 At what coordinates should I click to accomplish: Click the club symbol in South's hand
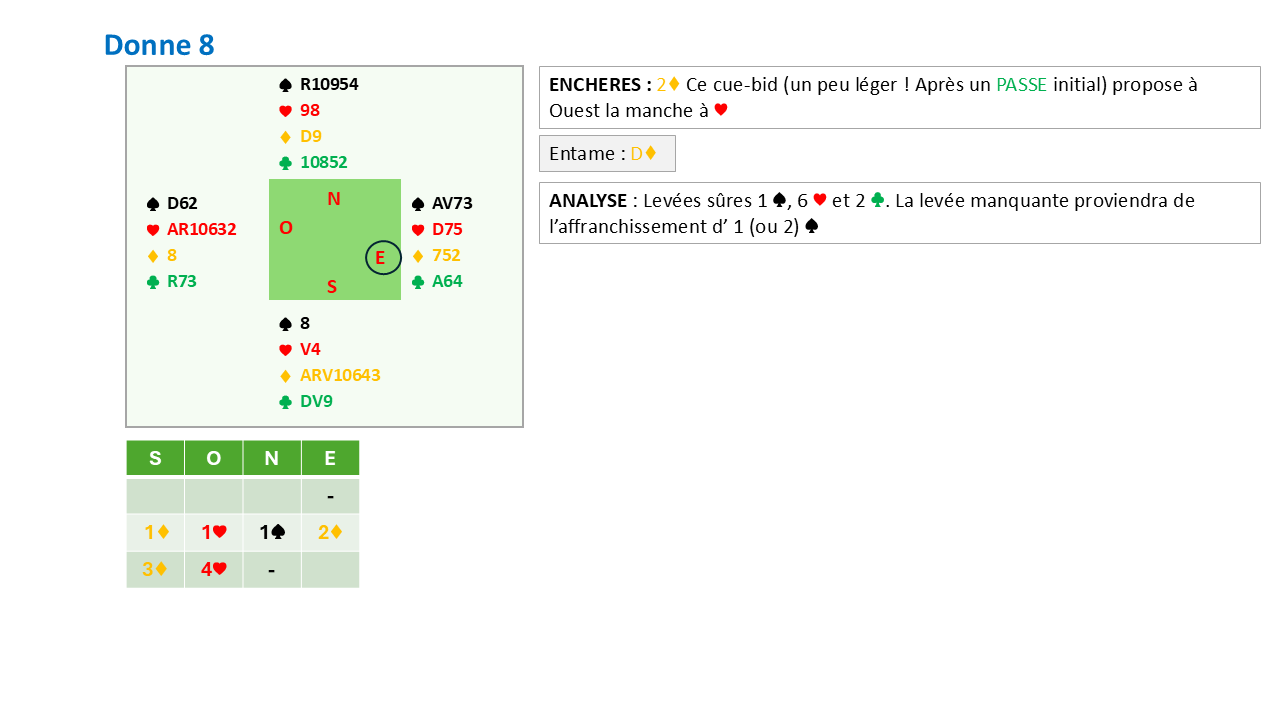click(x=286, y=402)
